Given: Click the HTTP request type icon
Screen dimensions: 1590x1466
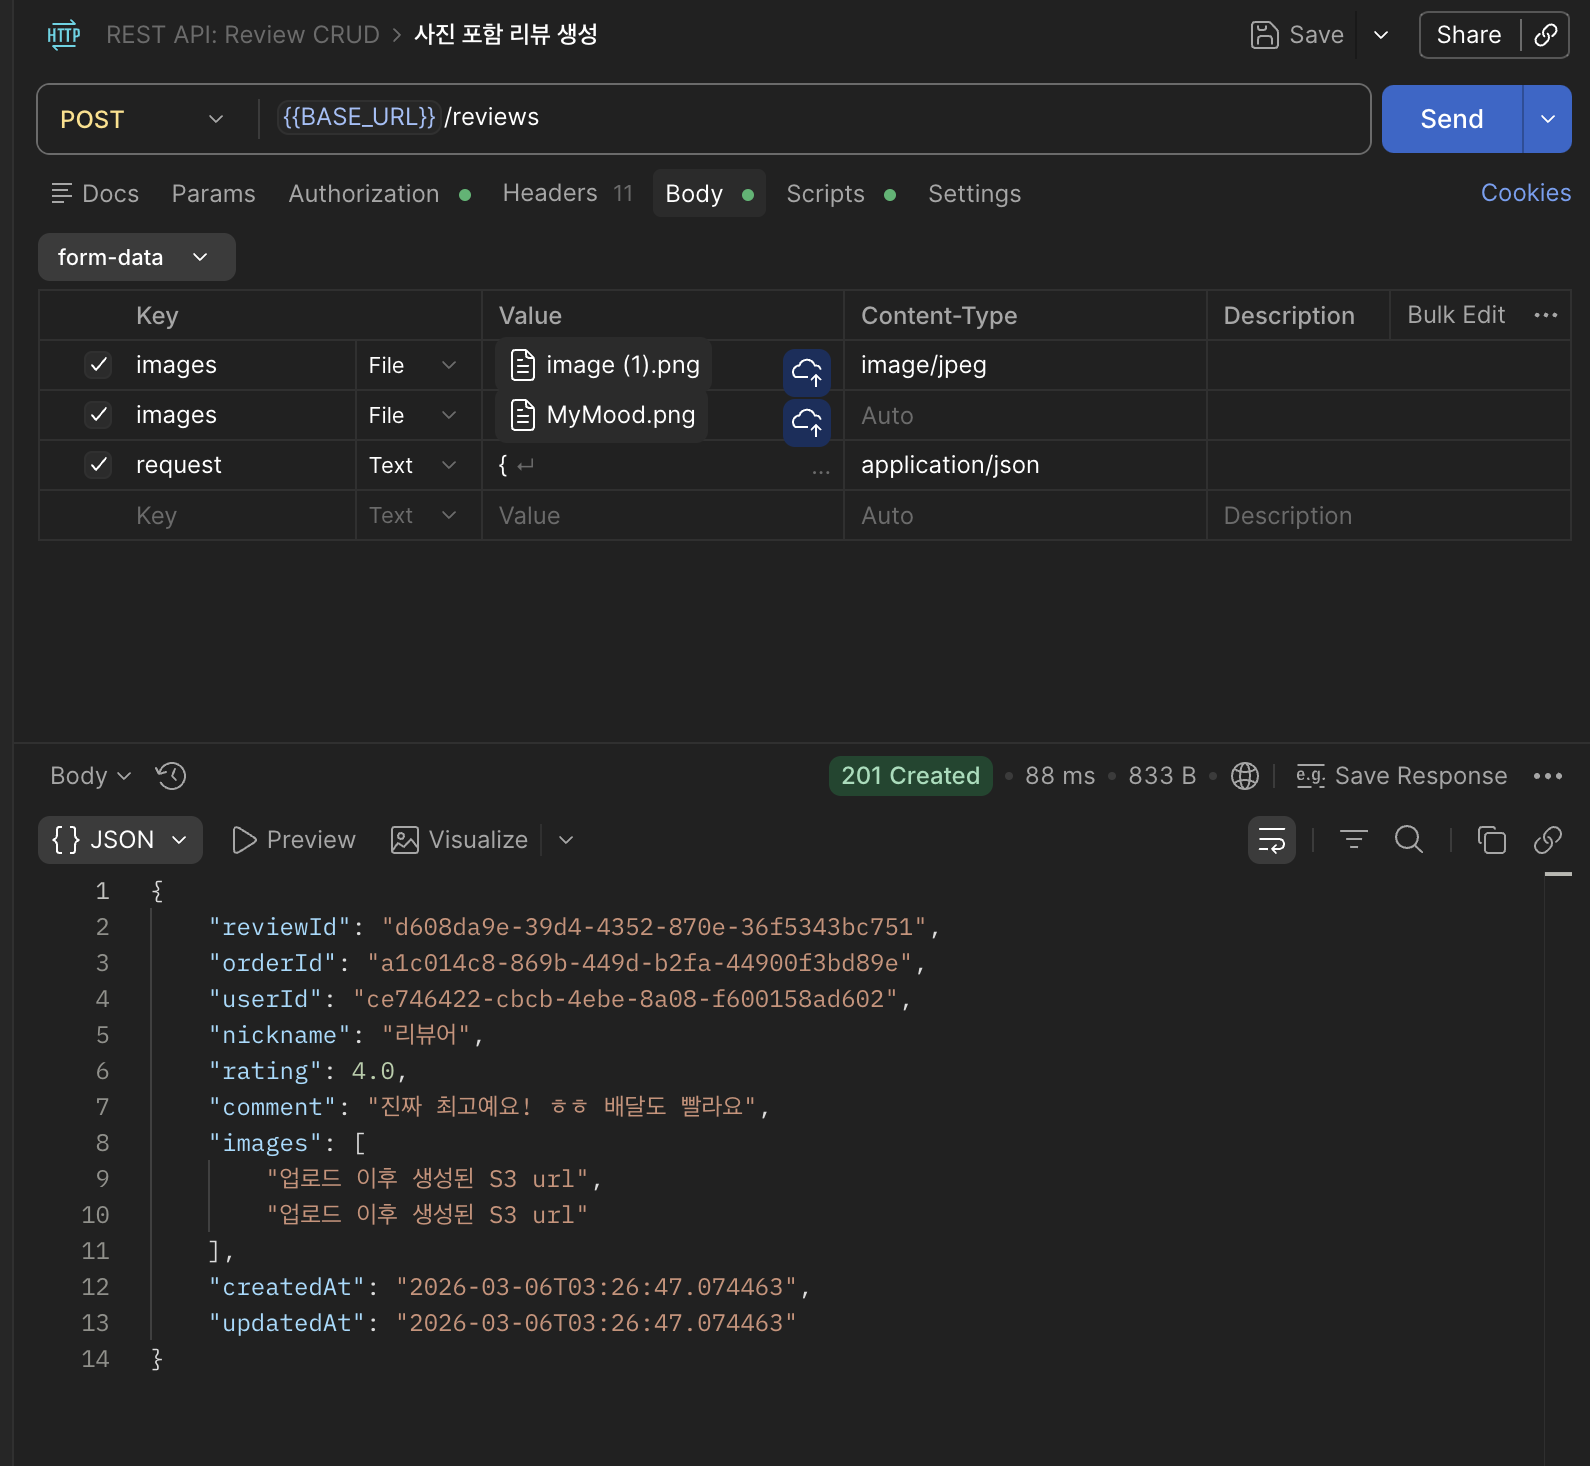Looking at the screenshot, I should click(64, 35).
